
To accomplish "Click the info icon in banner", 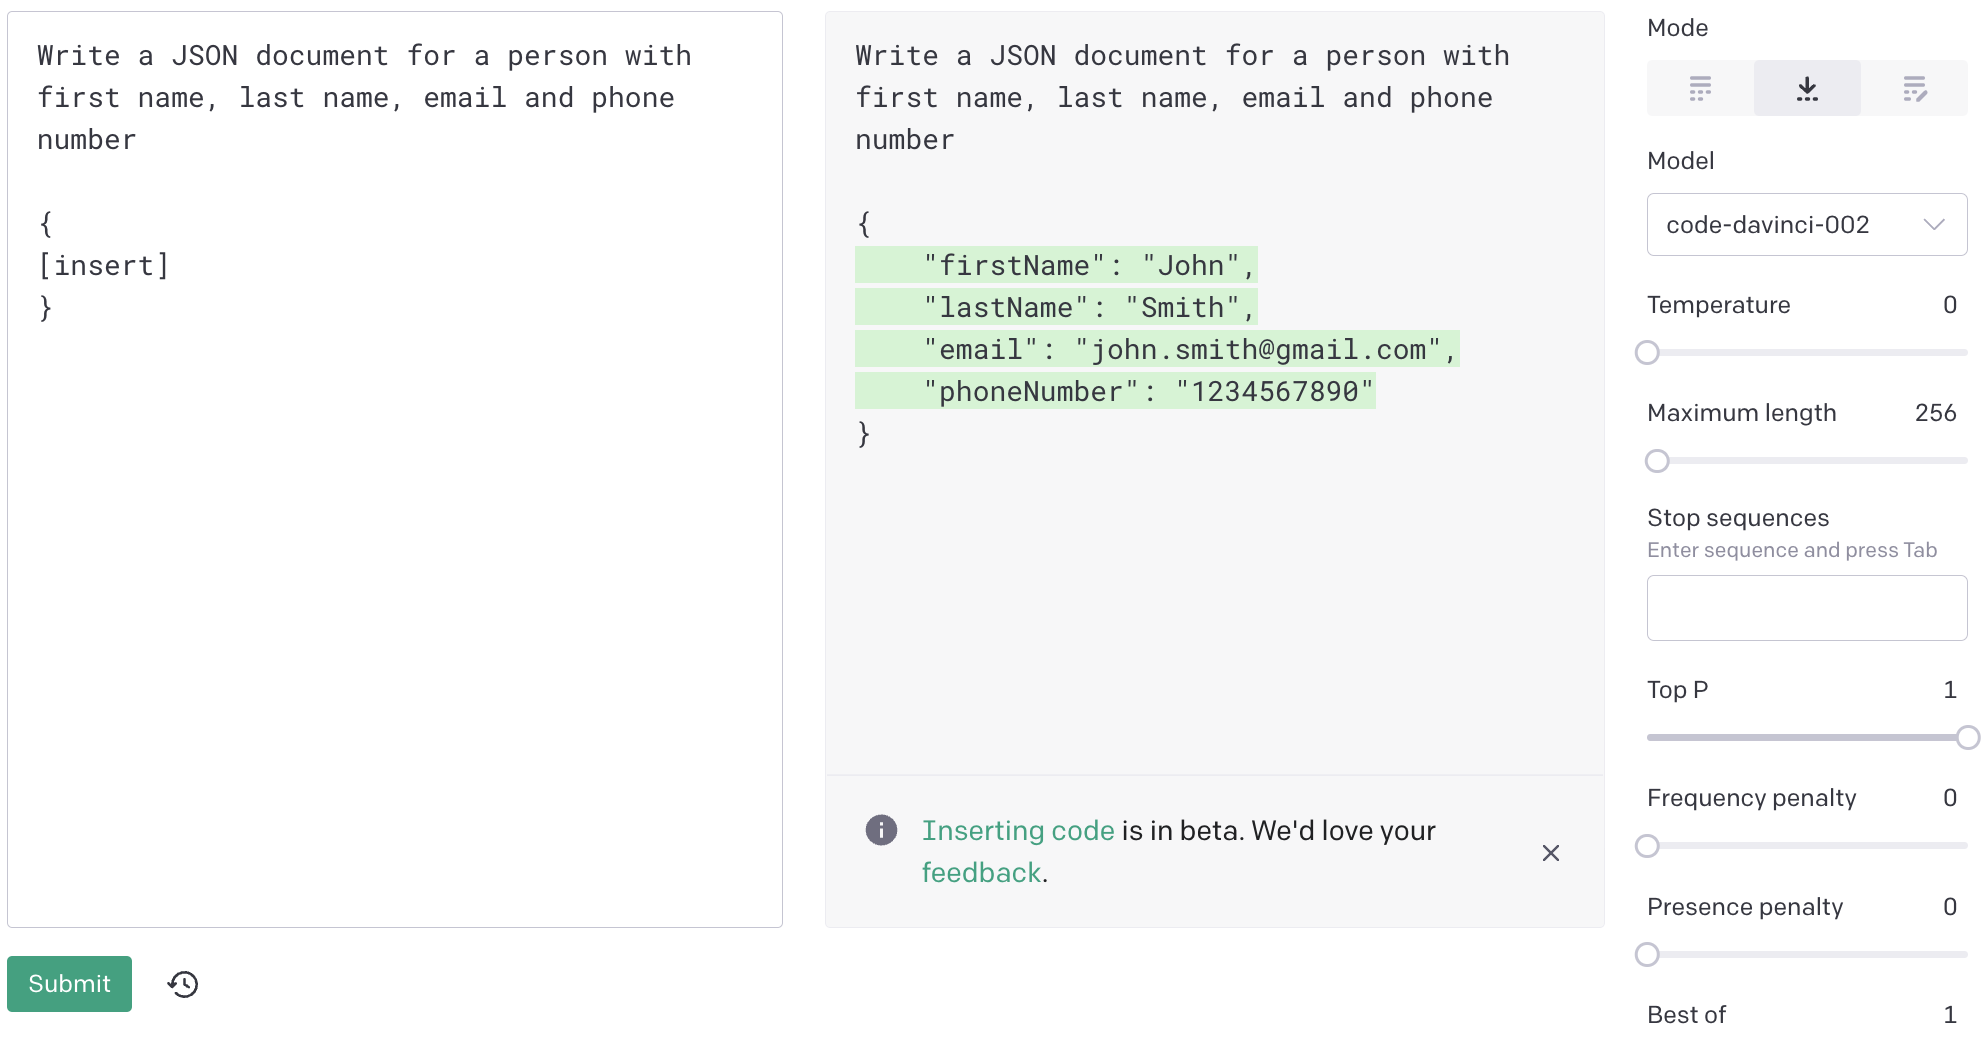I will tap(881, 830).
